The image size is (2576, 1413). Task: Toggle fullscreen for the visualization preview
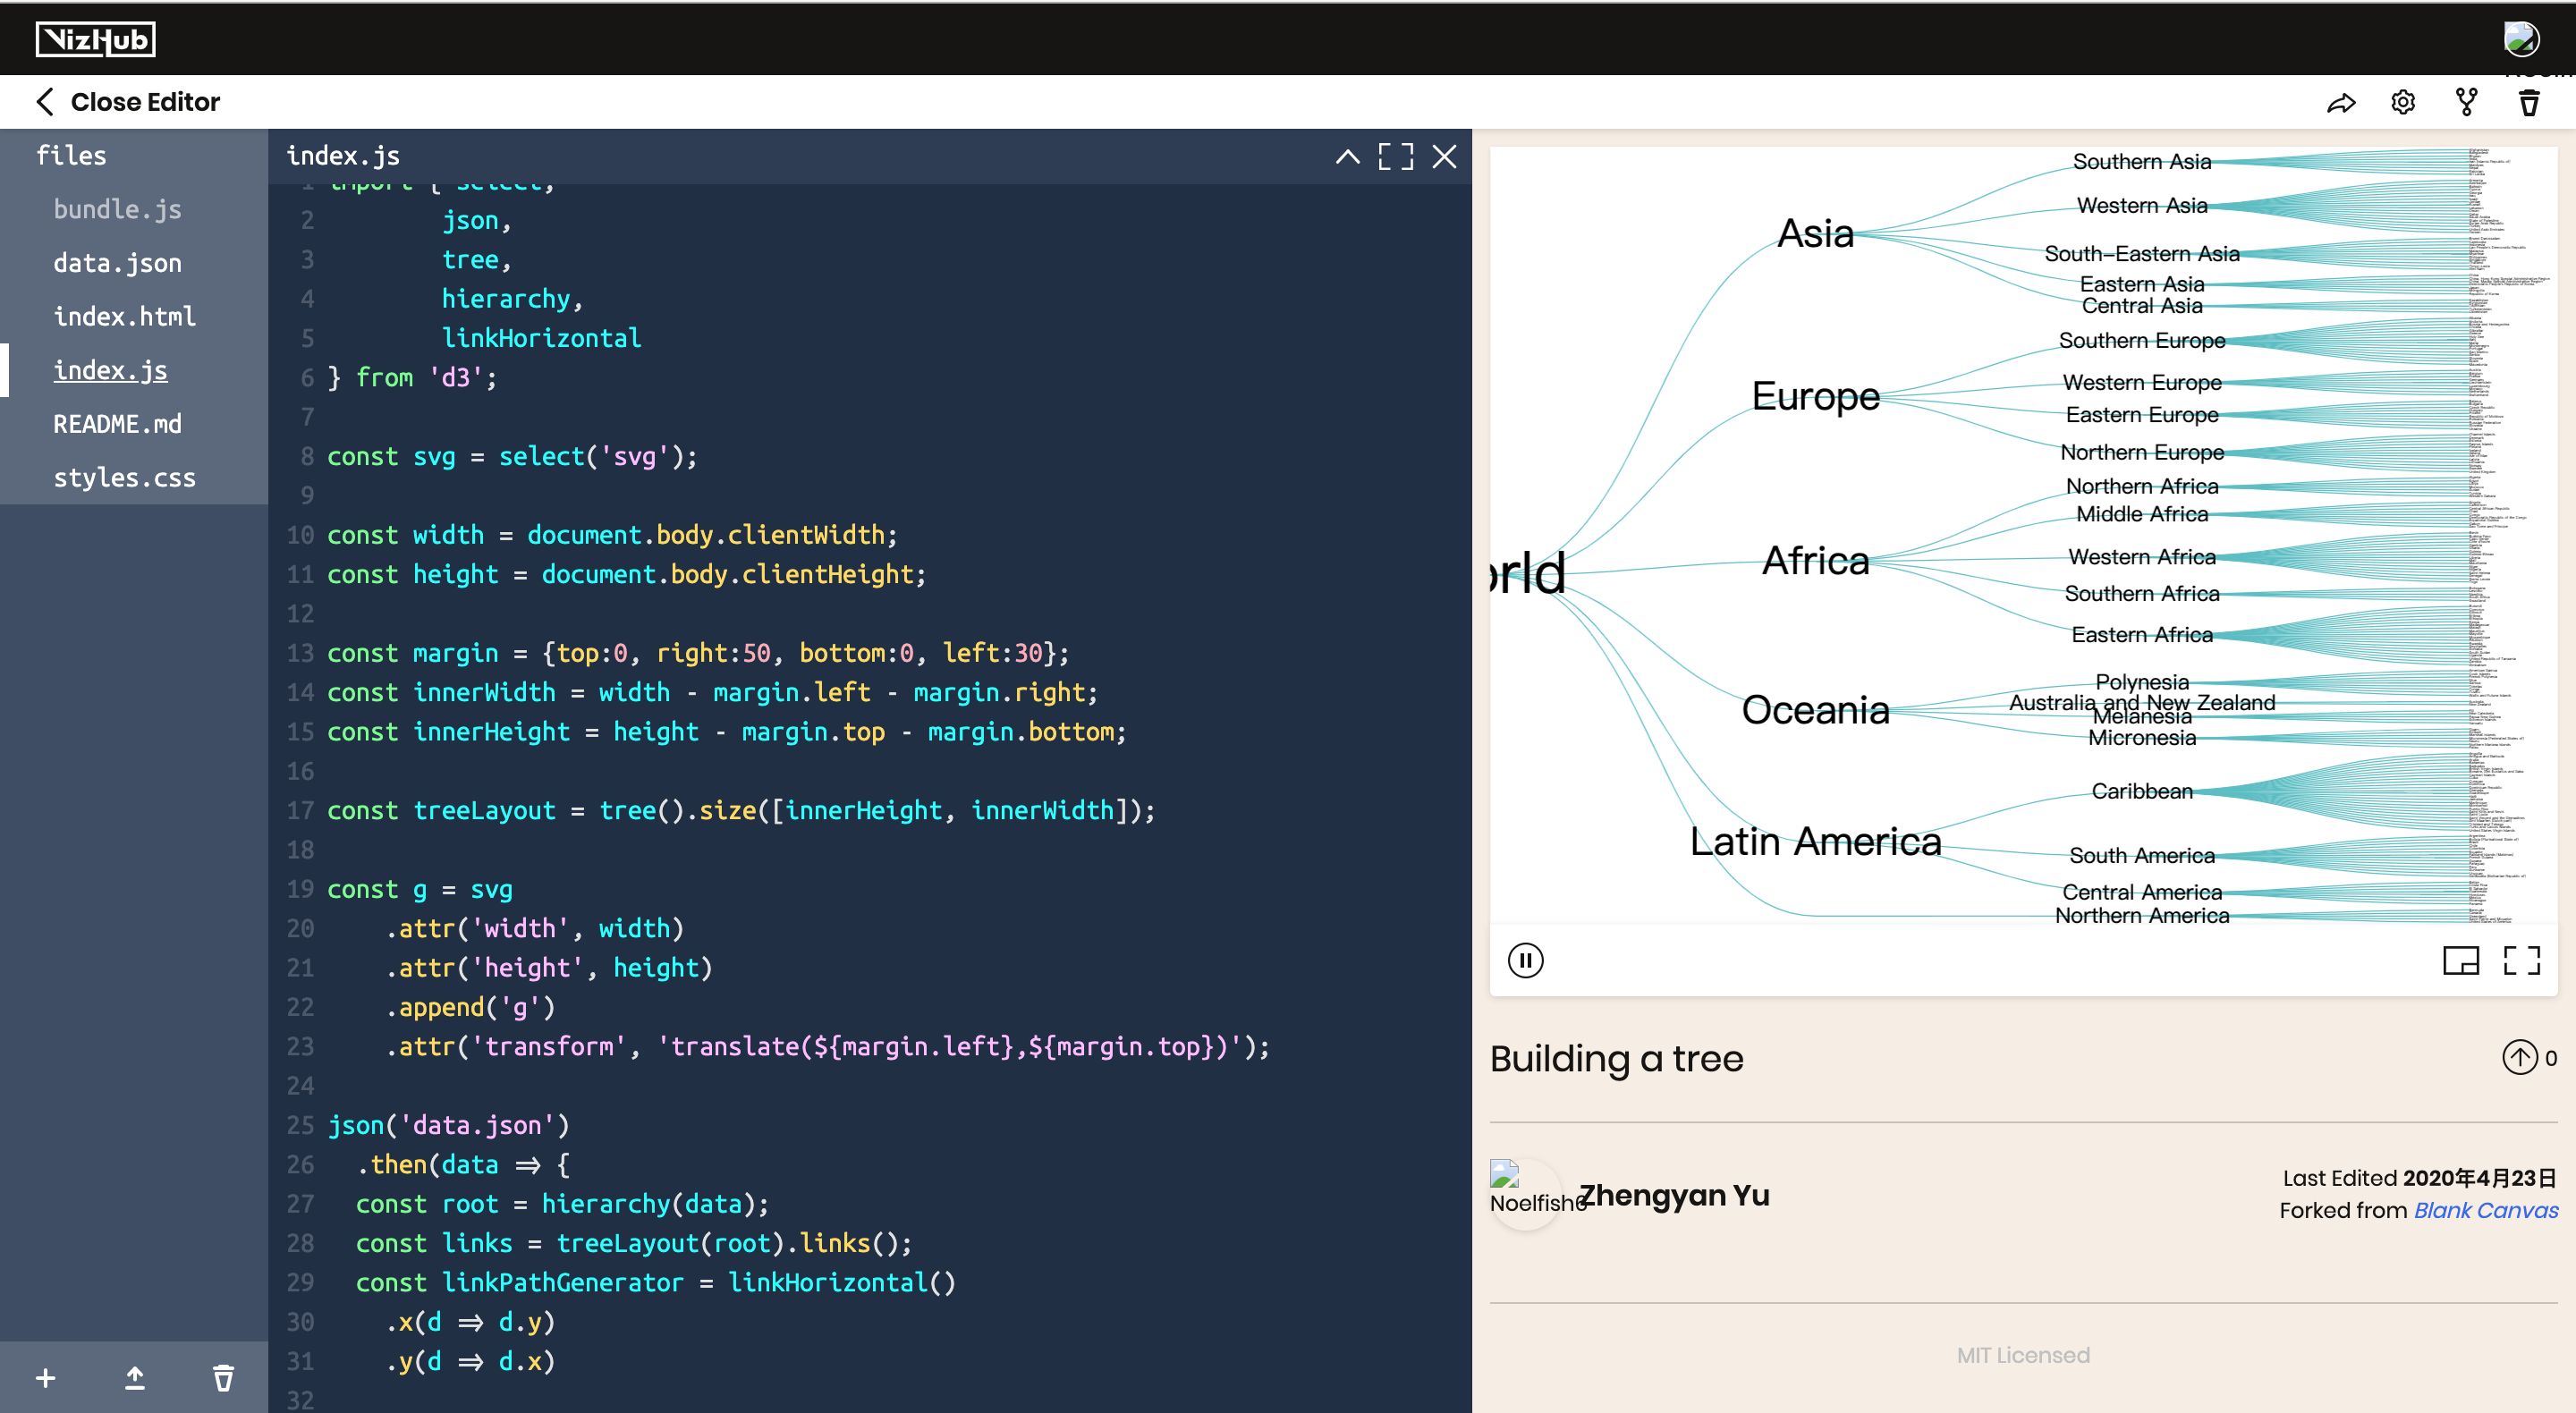coord(2521,960)
